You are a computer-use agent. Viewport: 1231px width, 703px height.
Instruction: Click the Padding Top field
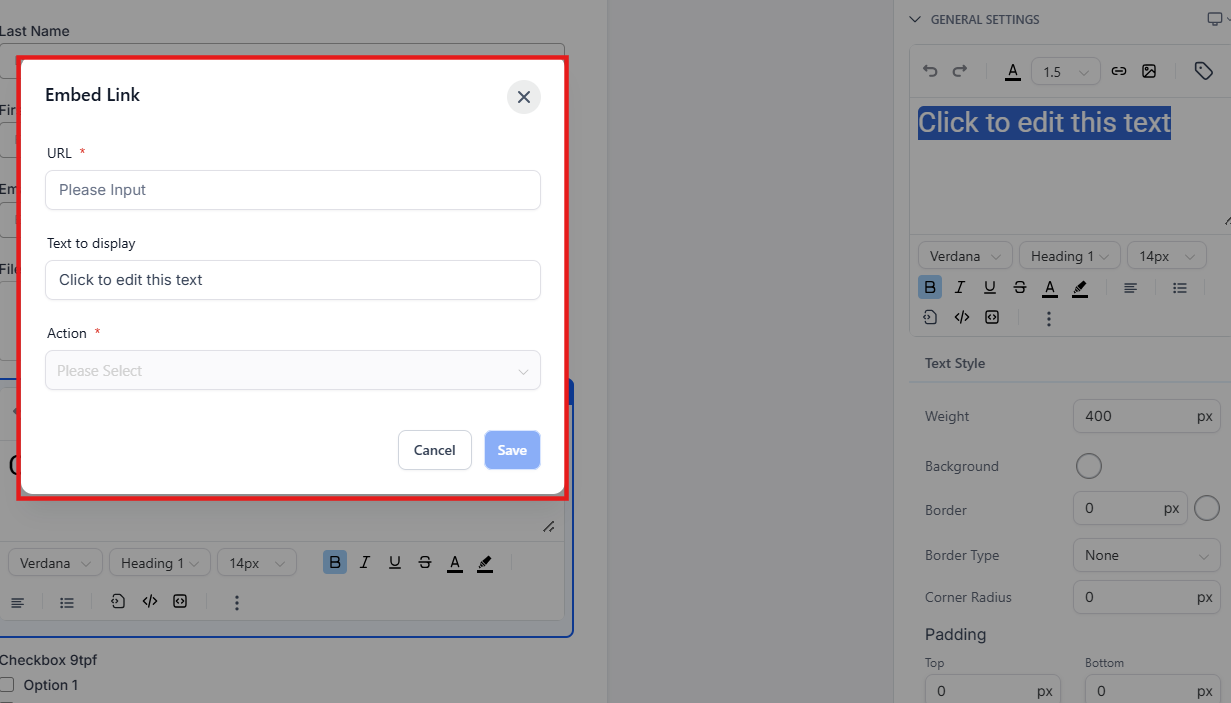pyautogui.click(x=993, y=691)
